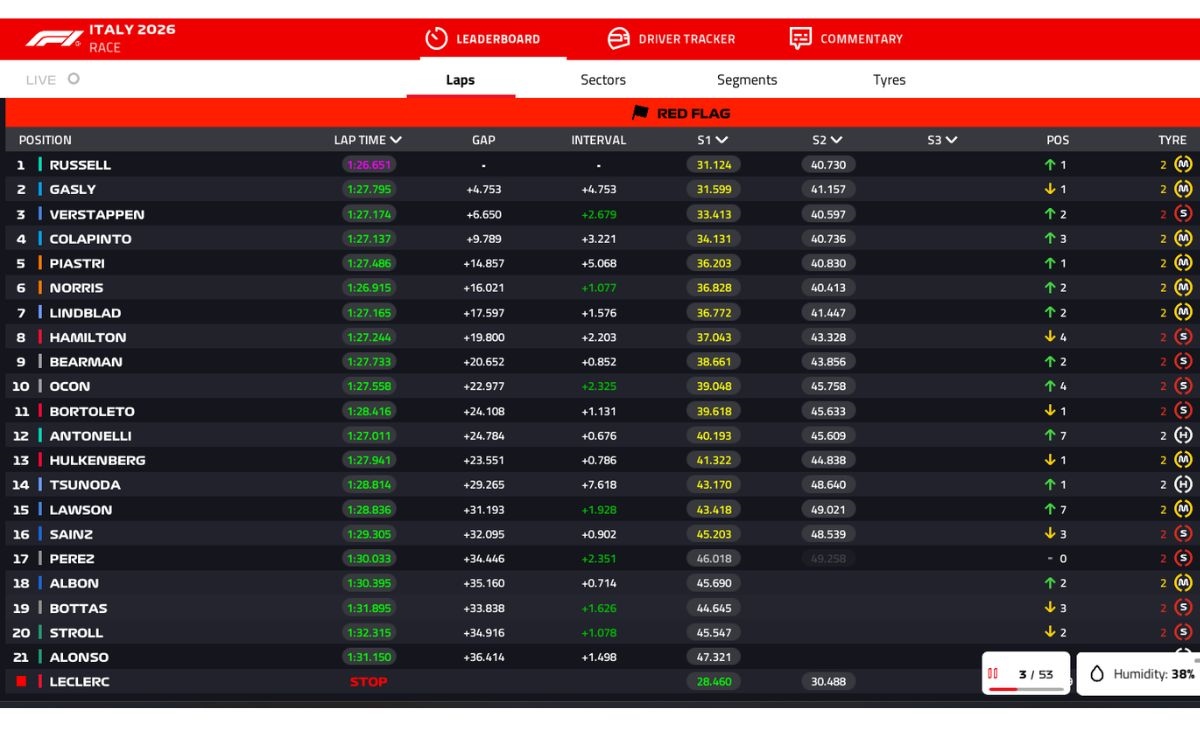Click Hamilton's position-lost down arrow
Image resolution: width=1200 pixels, height=729 pixels.
1050,337
